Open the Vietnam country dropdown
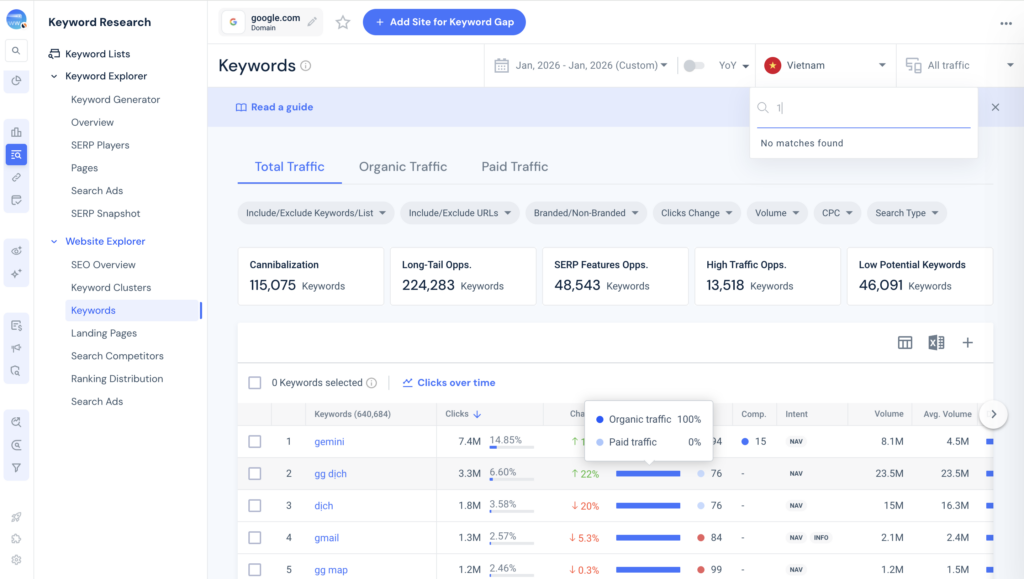The image size is (1024, 579). [x=826, y=65]
